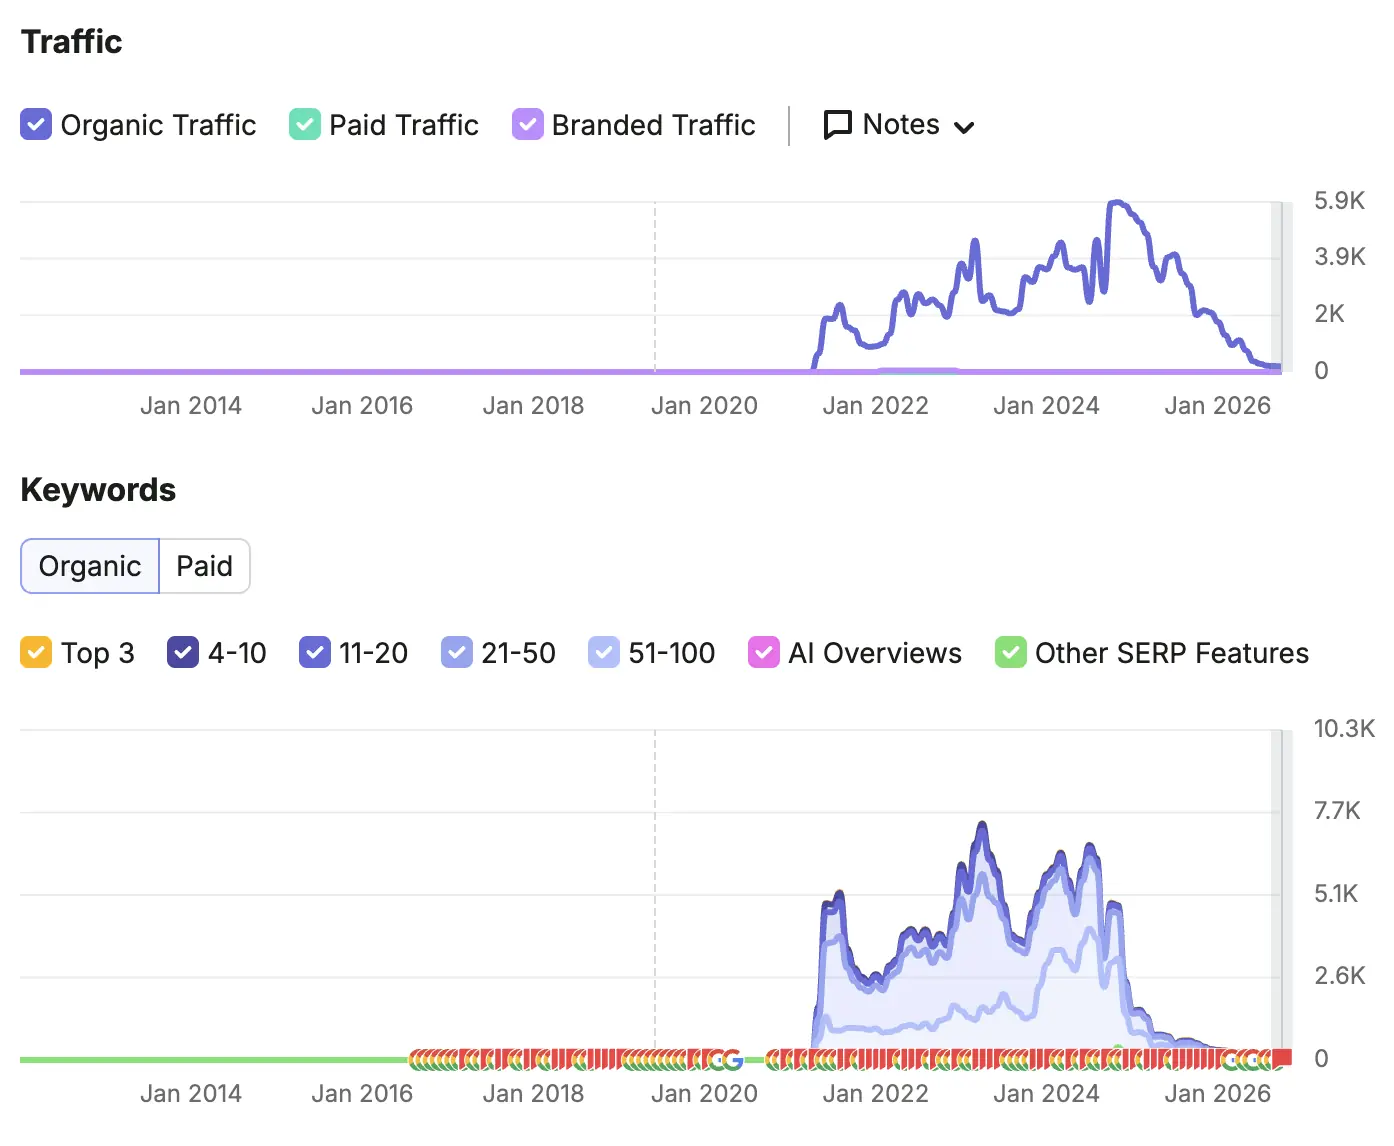
Task: Uncheck the 4-10 positions checkbox
Action: coord(183,653)
